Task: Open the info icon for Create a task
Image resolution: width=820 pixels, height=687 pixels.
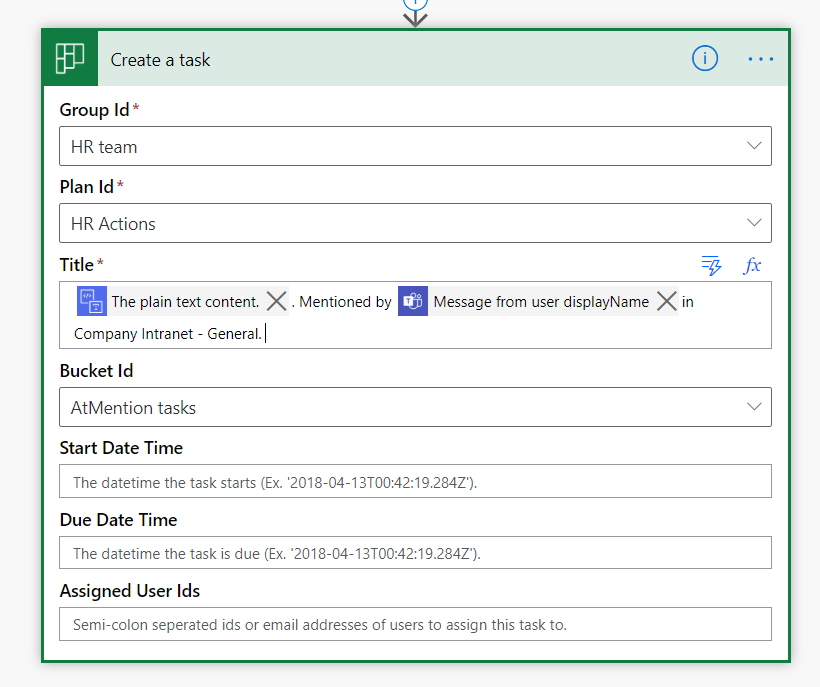Action: pyautogui.click(x=705, y=59)
